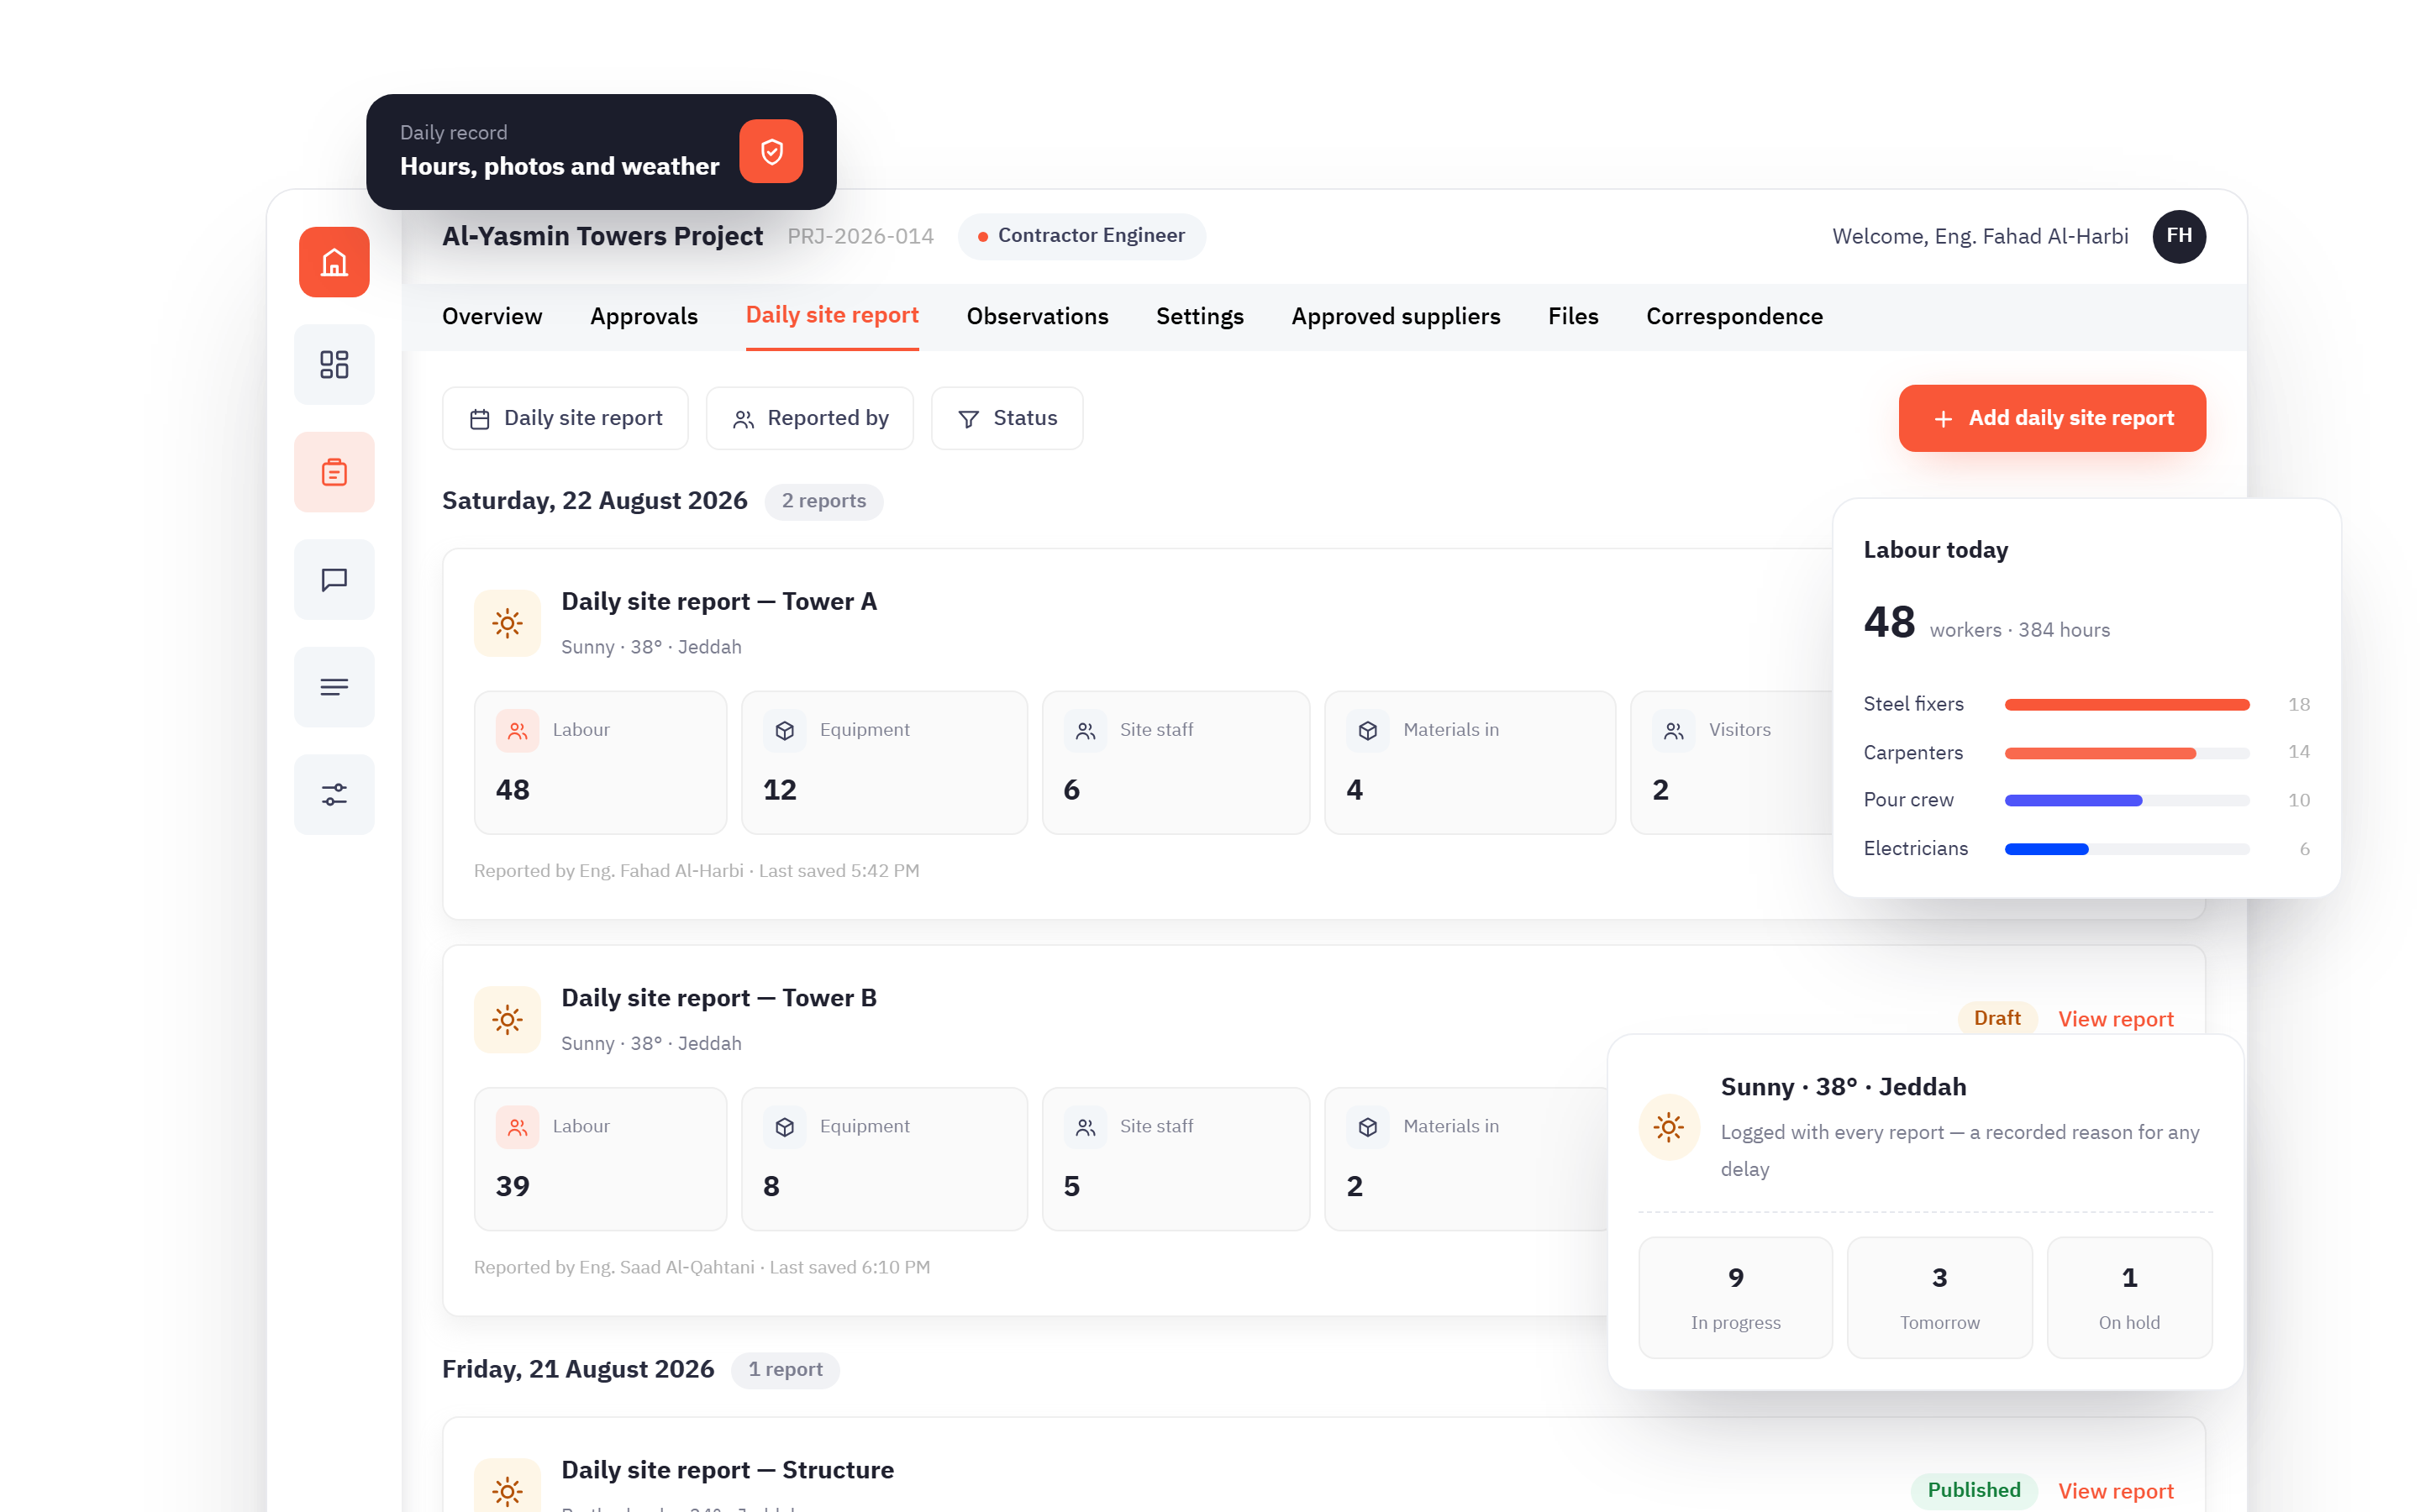Click the Equipment stat card showing 8
The image size is (2420, 1512).
884,1159
